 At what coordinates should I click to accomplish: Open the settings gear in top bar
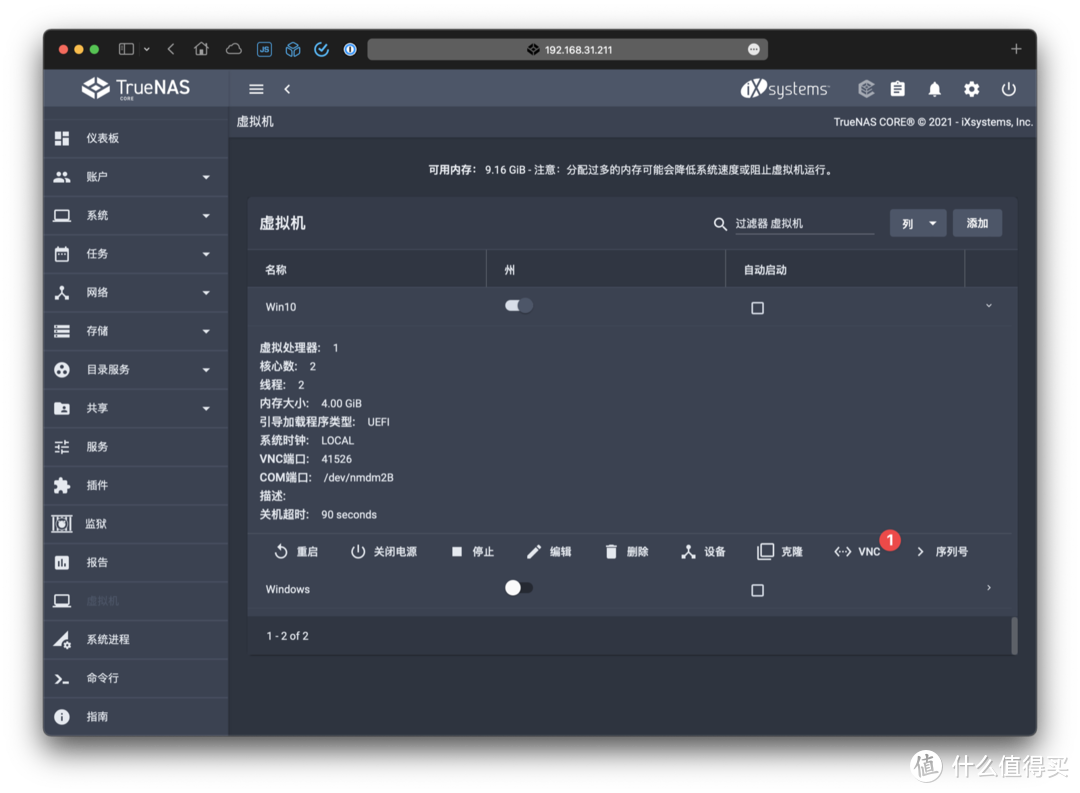tap(971, 89)
